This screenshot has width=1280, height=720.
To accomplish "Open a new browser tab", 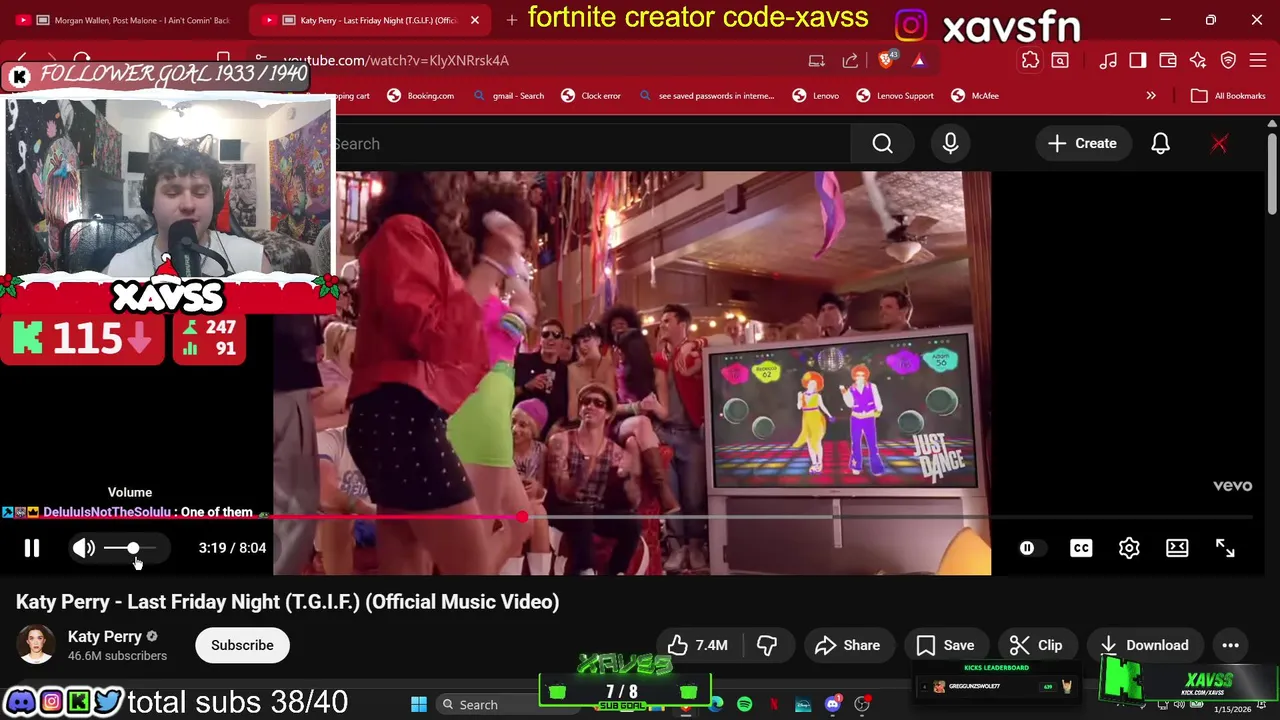I will [x=511, y=20].
